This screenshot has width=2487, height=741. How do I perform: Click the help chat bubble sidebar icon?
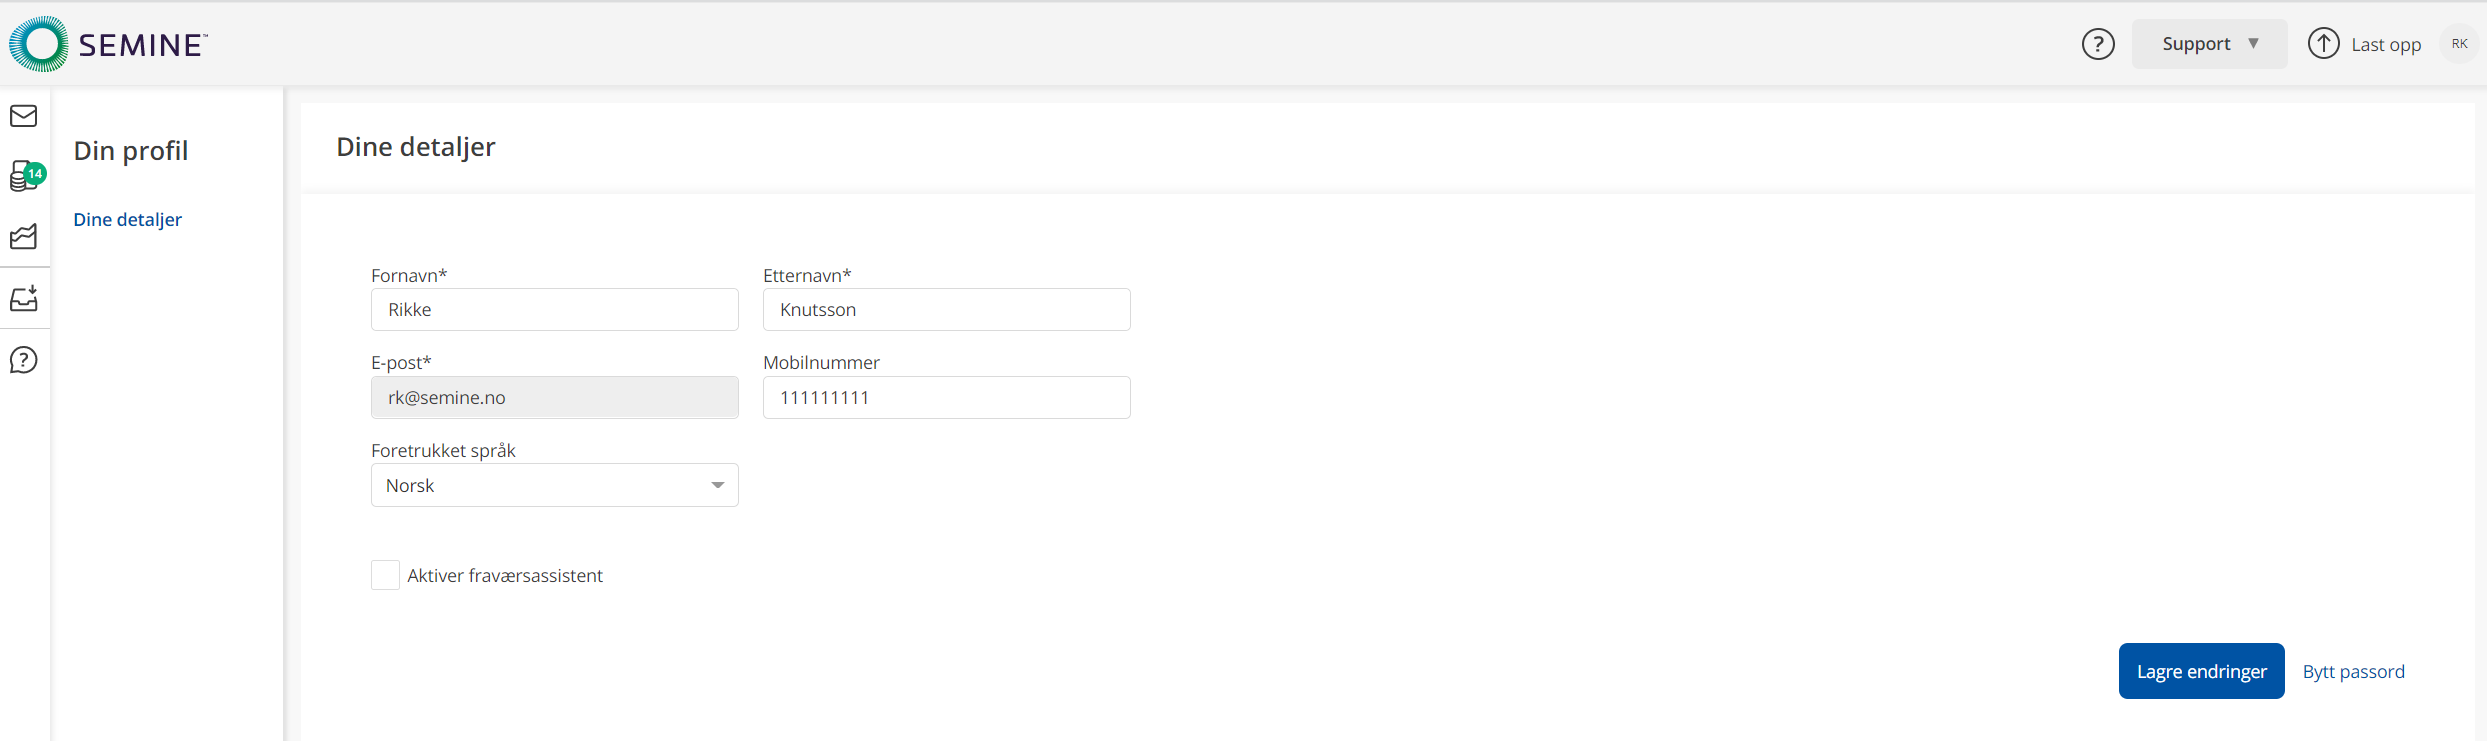(24, 360)
